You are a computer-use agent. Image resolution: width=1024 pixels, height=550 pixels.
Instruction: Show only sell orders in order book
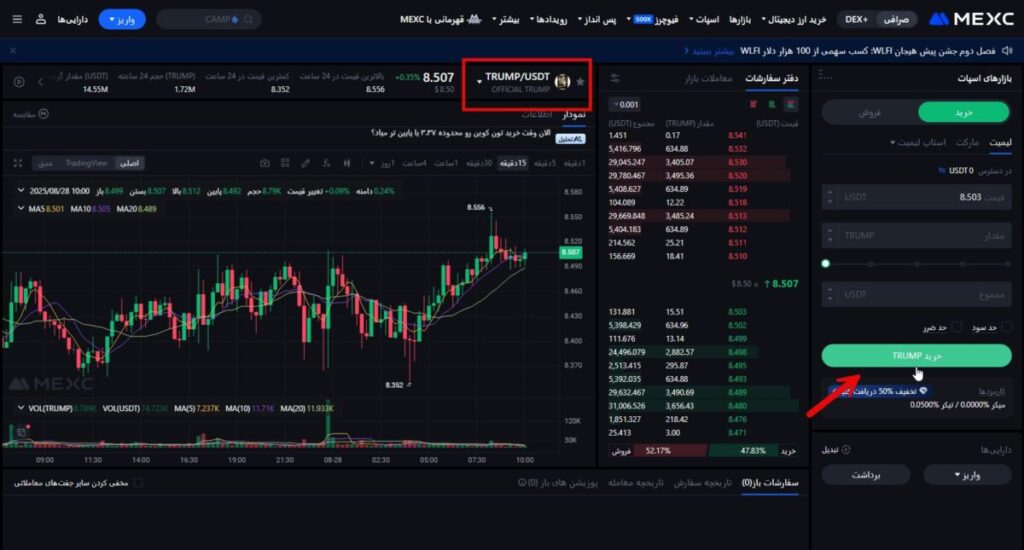754,104
